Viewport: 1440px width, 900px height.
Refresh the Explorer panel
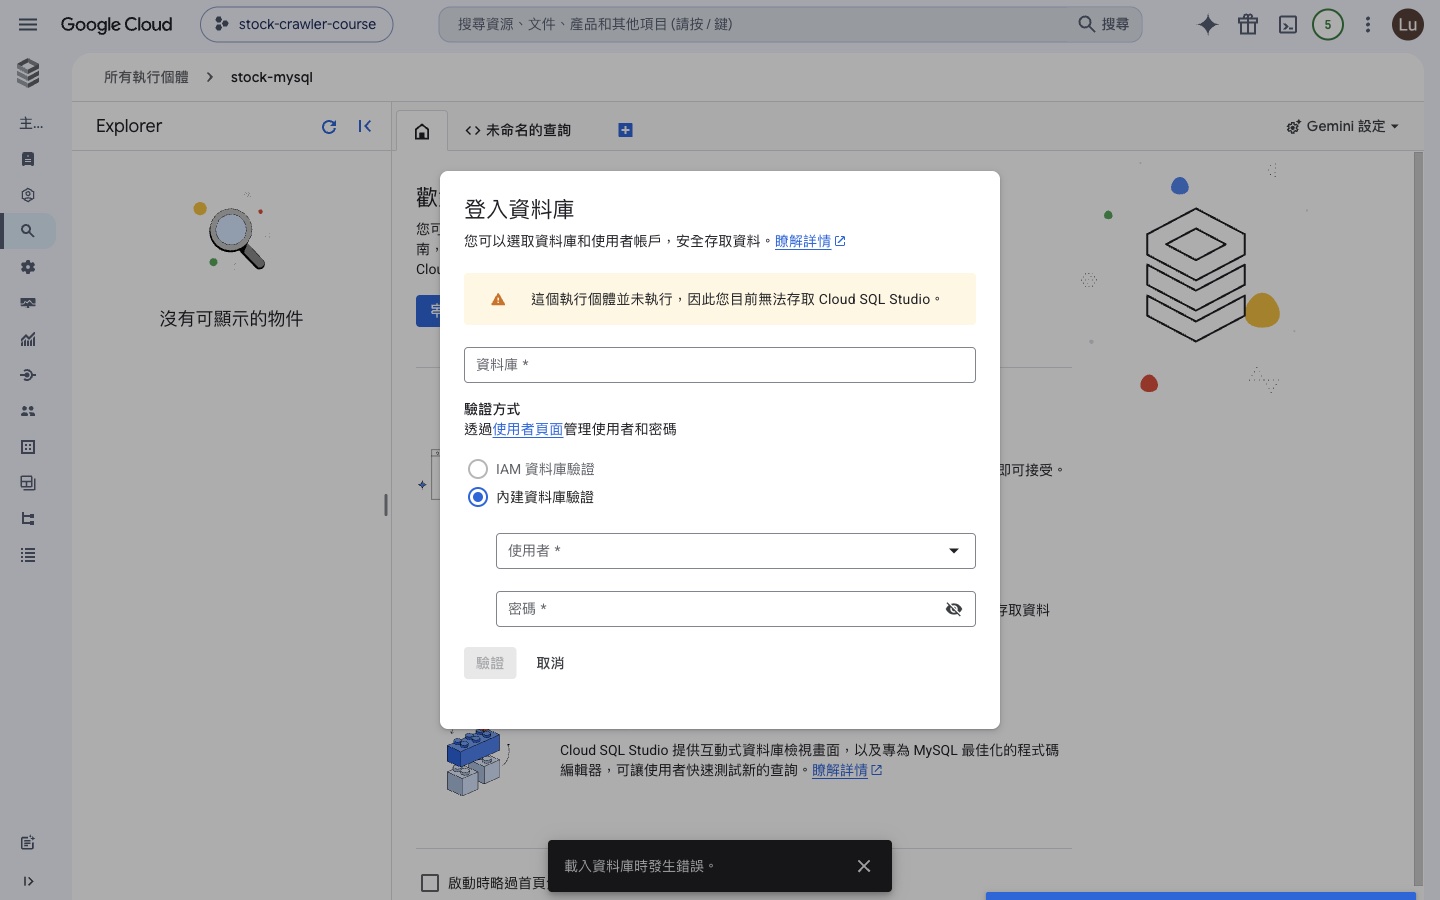click(x=329, y=126)
